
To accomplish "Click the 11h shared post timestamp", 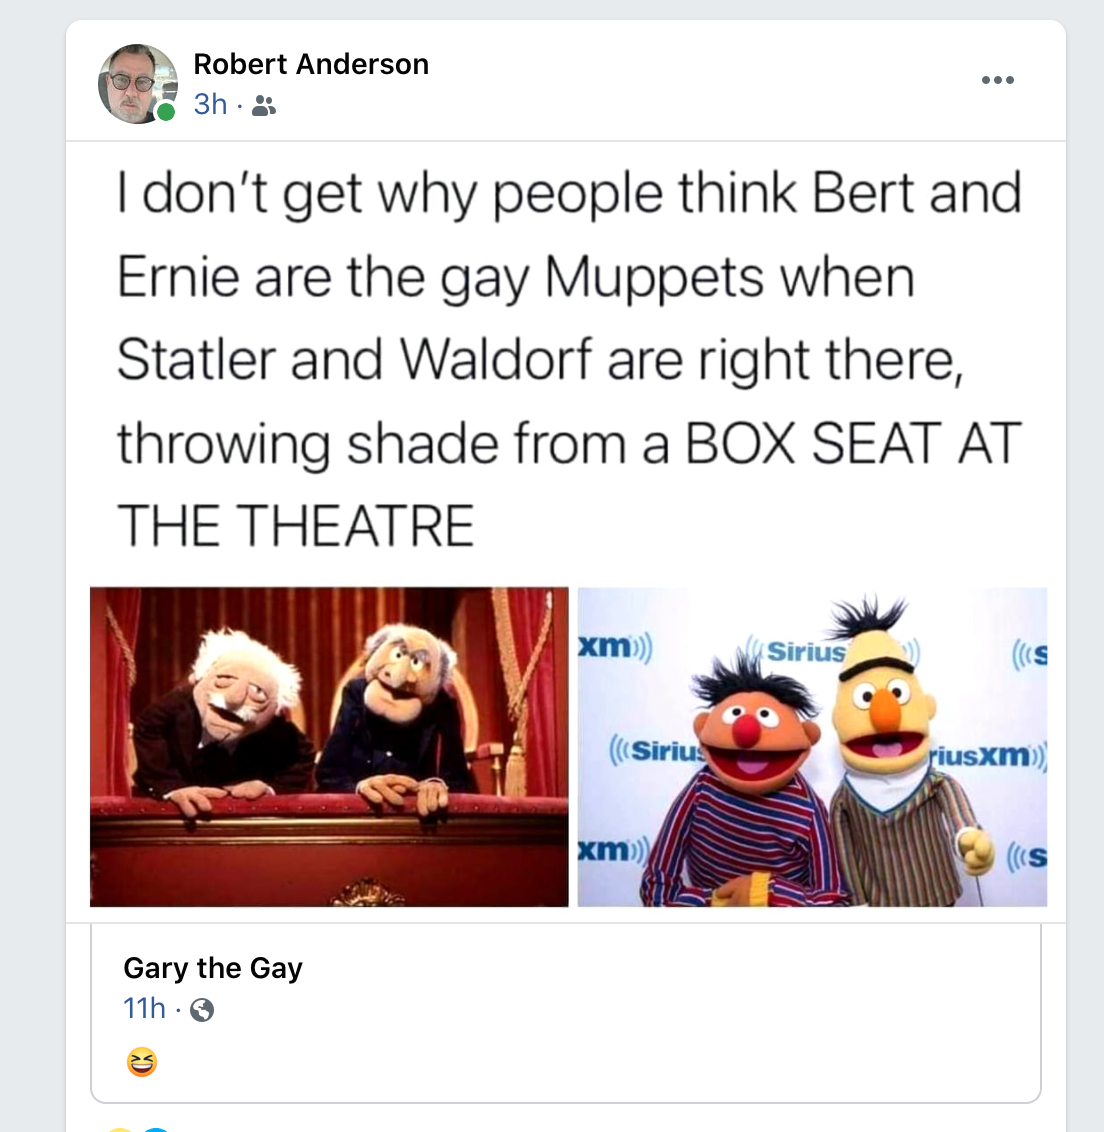I will click(144, 1009).
